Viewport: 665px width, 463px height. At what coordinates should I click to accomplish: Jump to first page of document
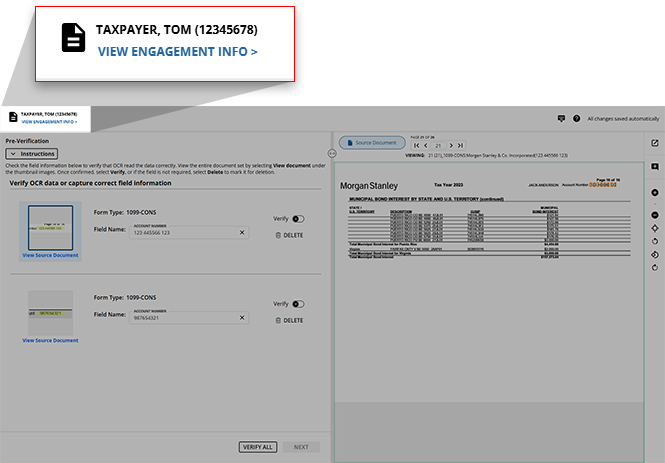point(416,146)
